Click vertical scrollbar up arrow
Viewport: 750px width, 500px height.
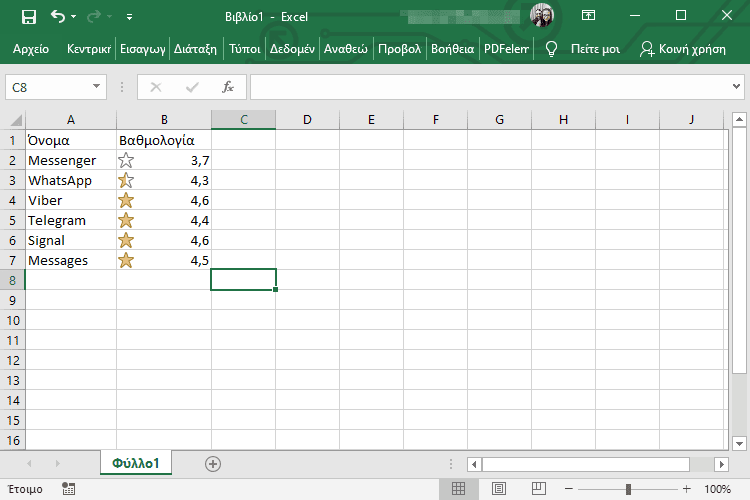[x=739, y=119]
